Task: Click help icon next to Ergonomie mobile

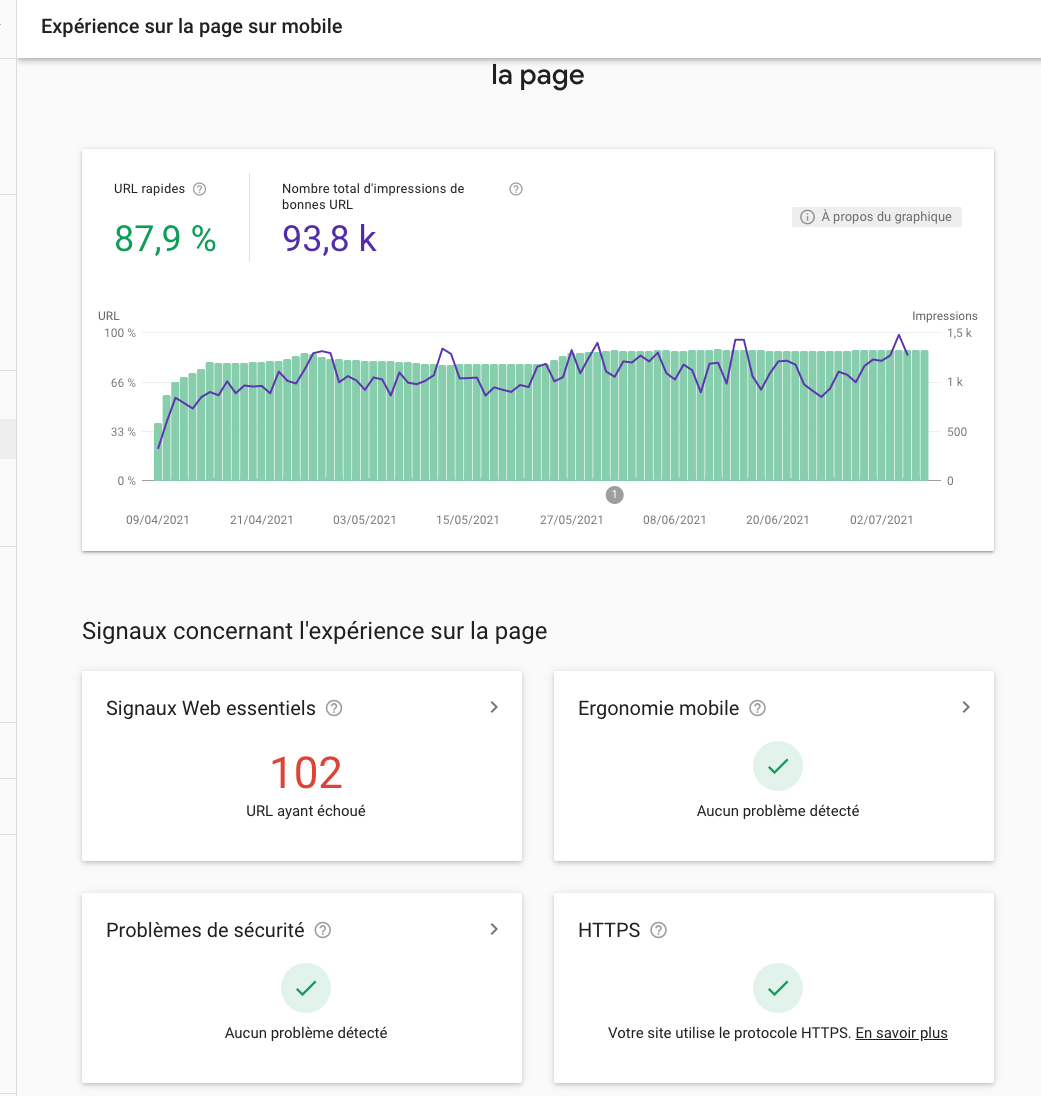Action: click(x=758, y=708)
